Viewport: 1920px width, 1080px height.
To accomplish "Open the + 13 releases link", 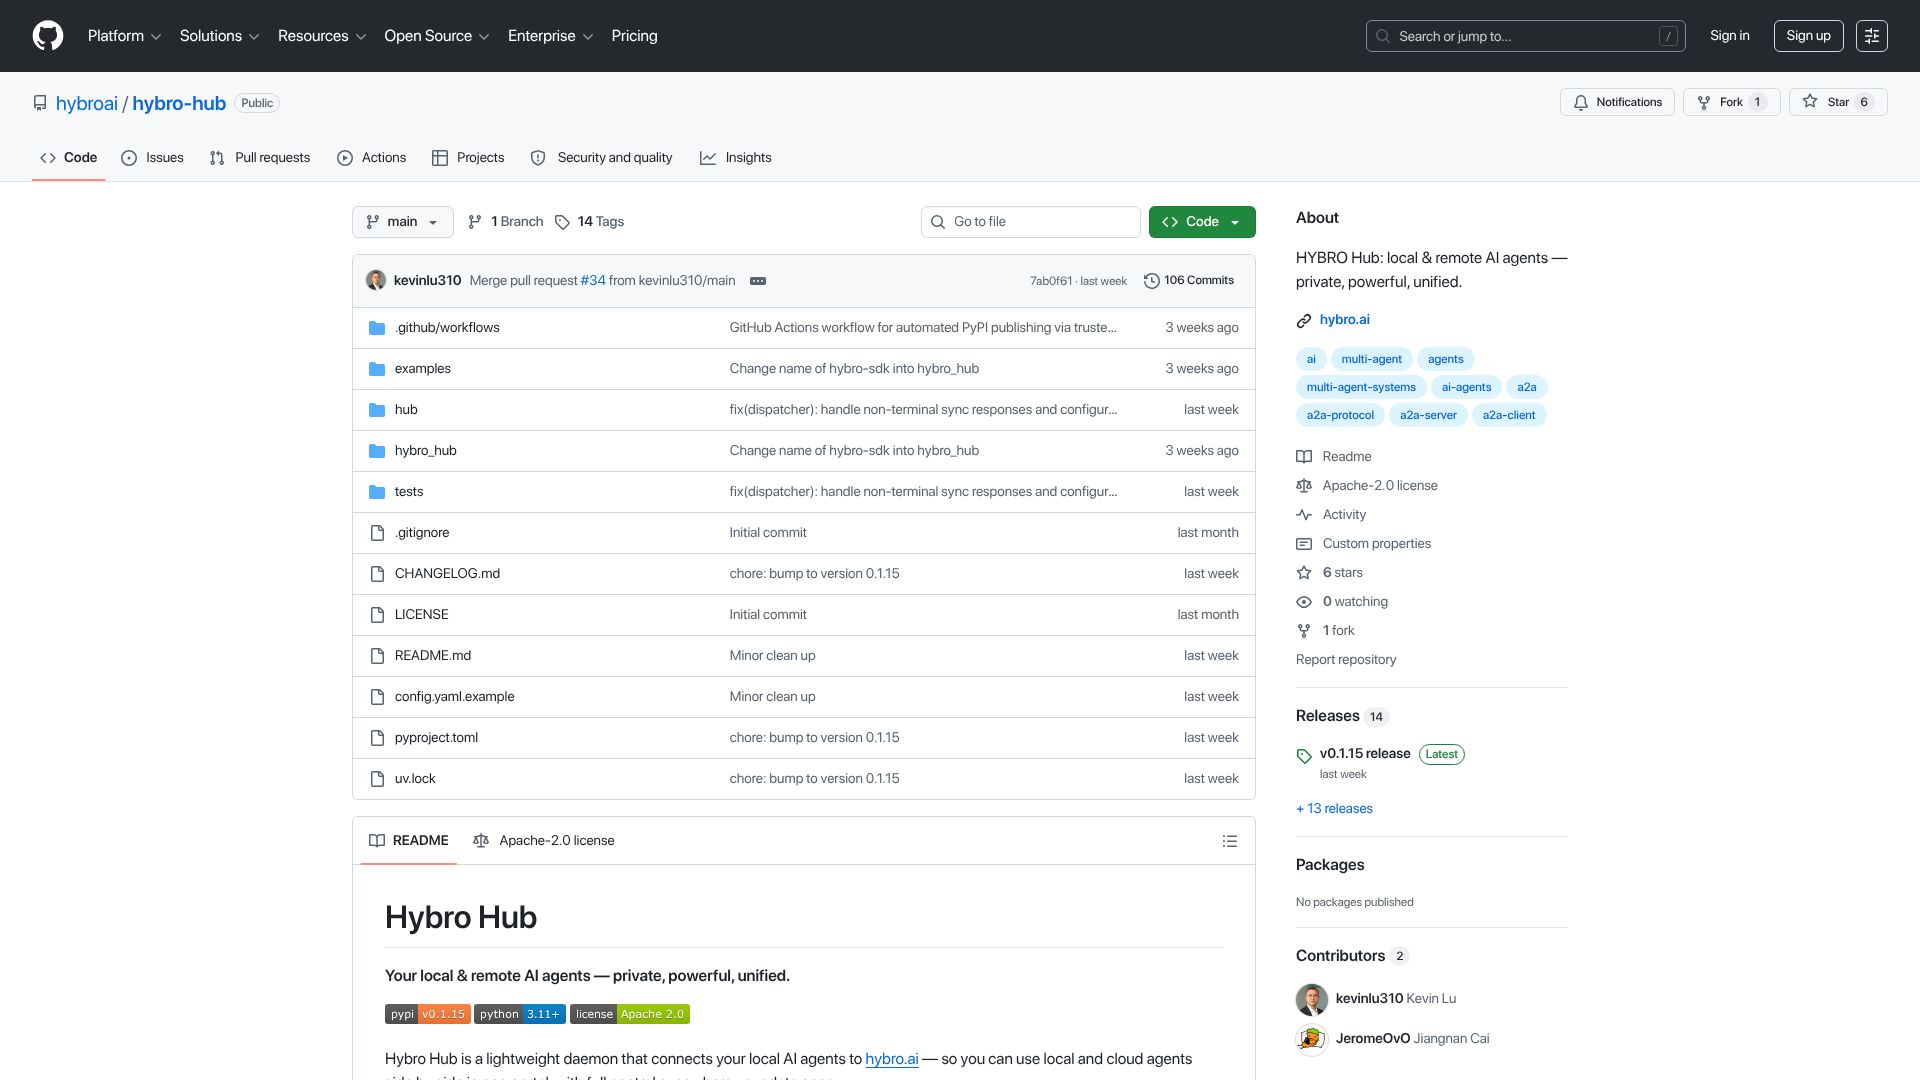I will click(1334, 809).
